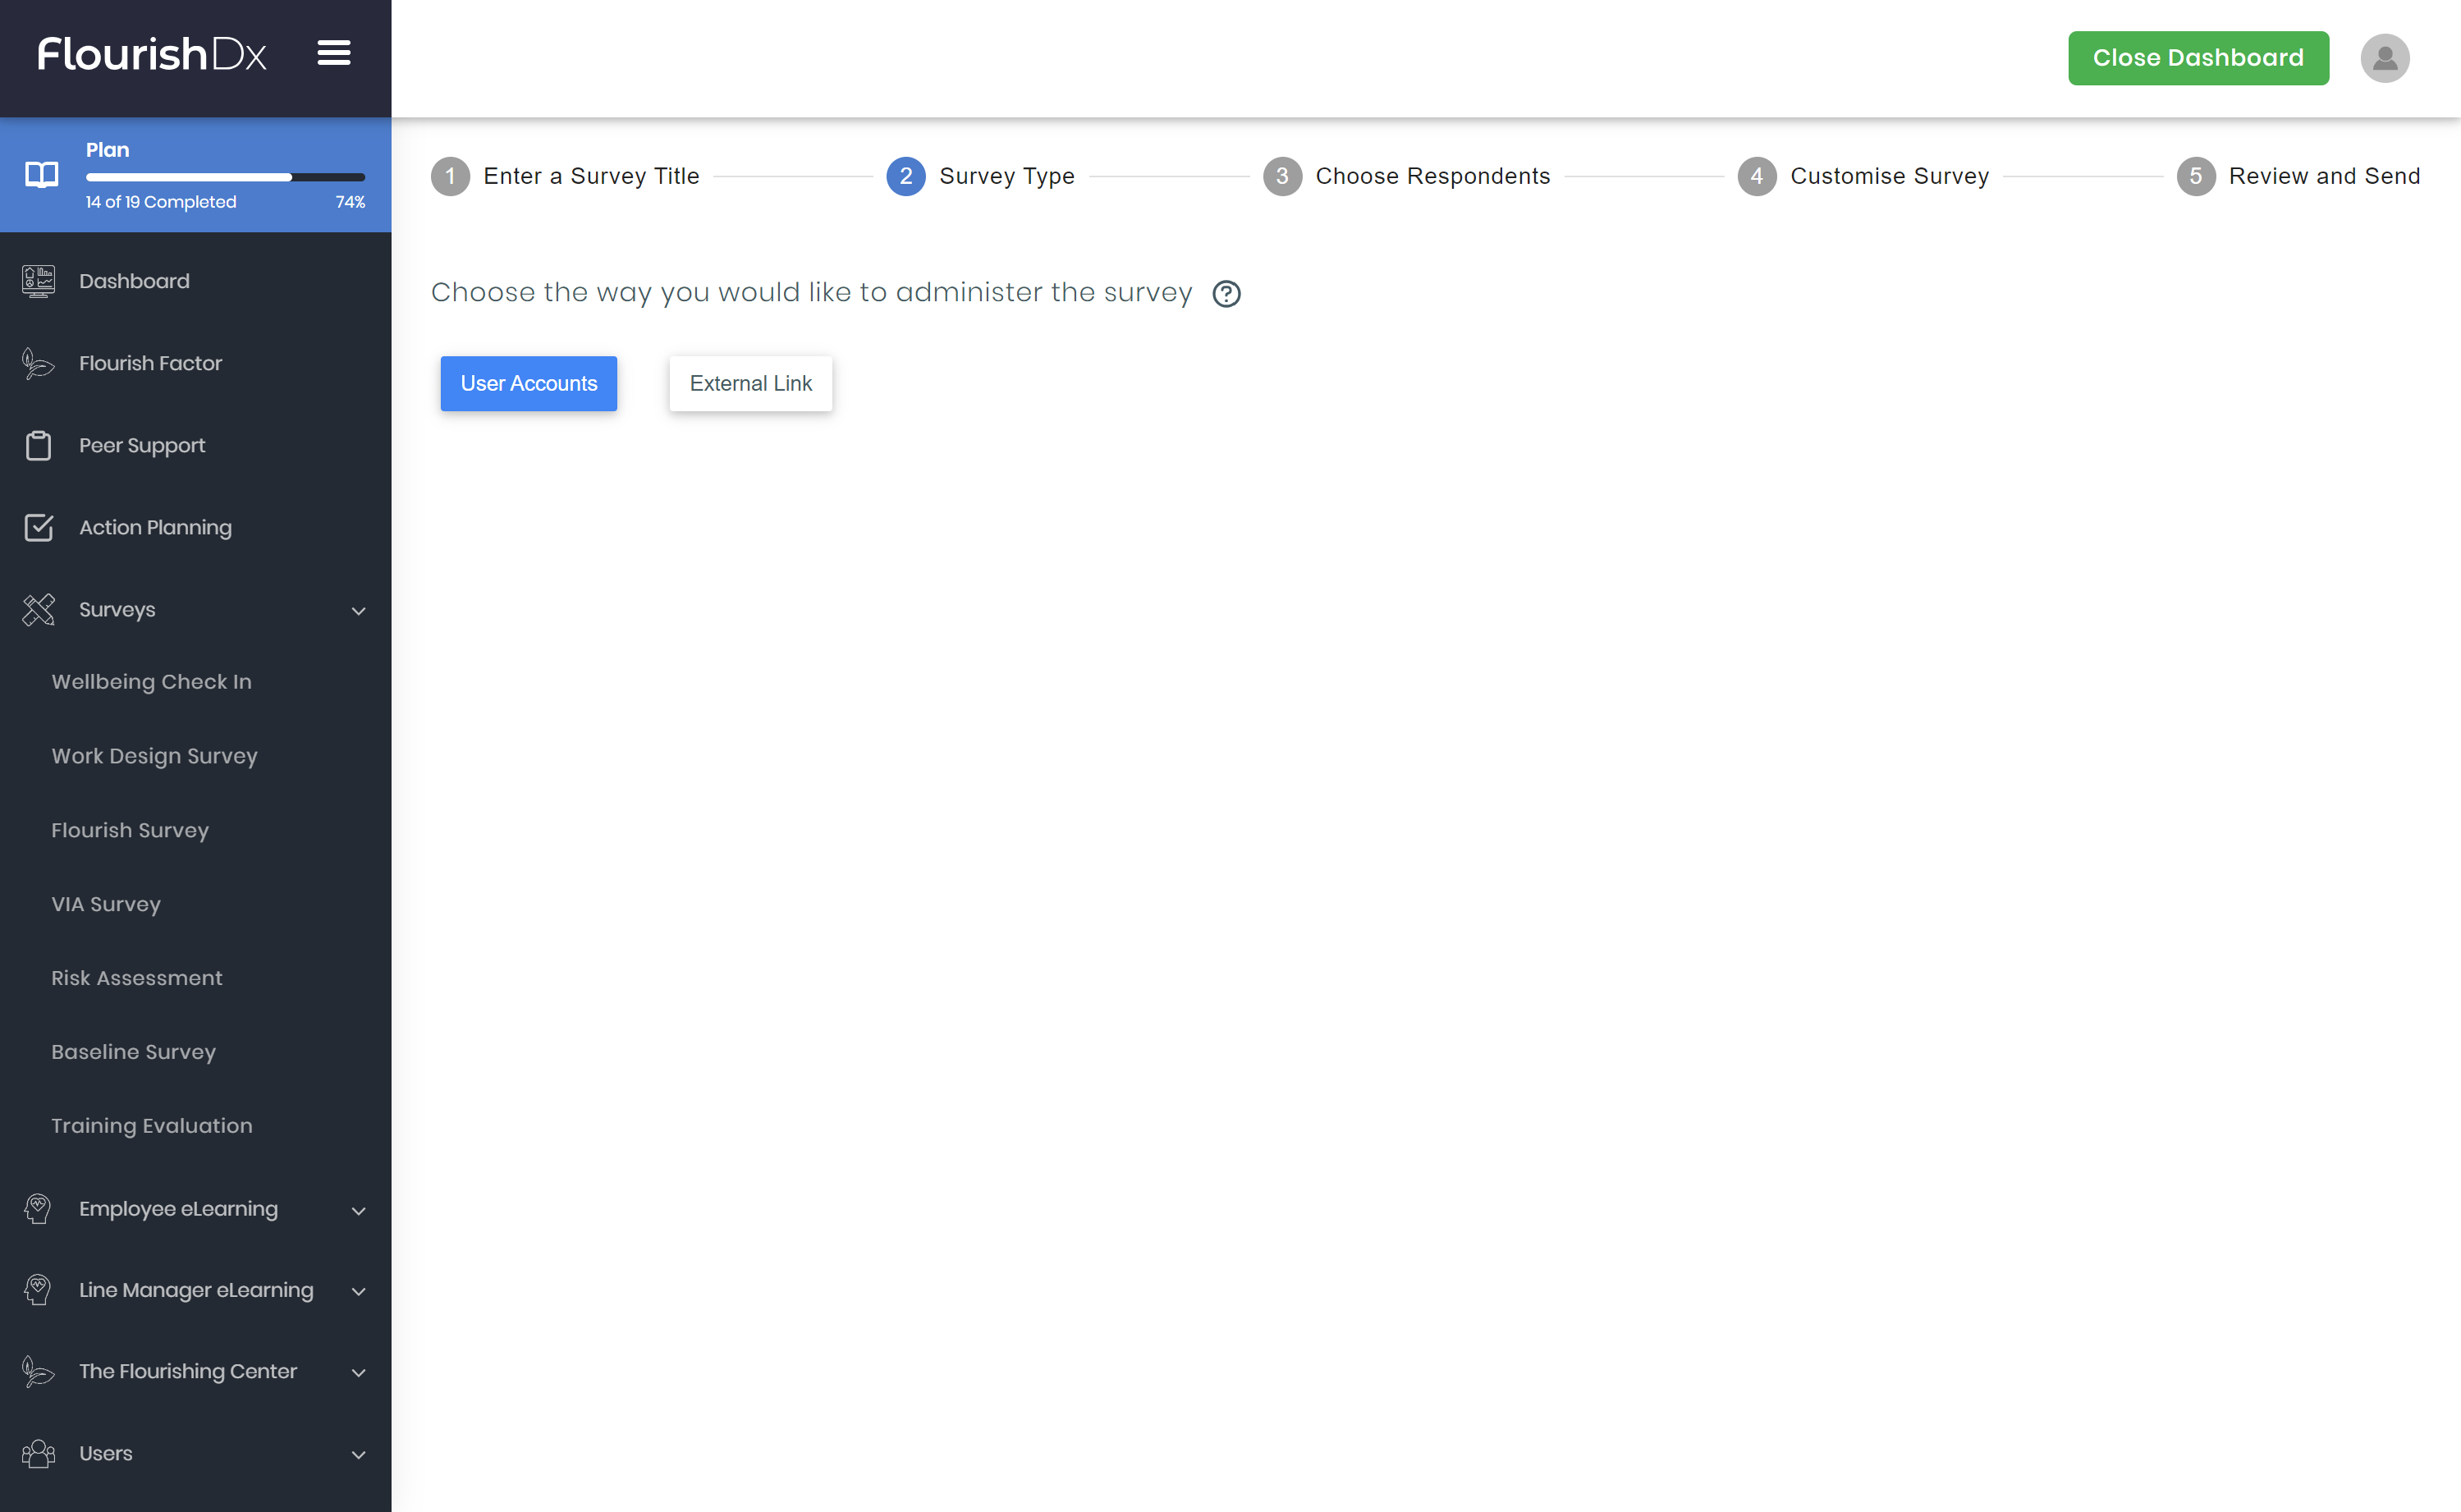Click the Peer Support clipboard icon
The height and width of the screenshot is (1512, 2461).
(38, 445)
